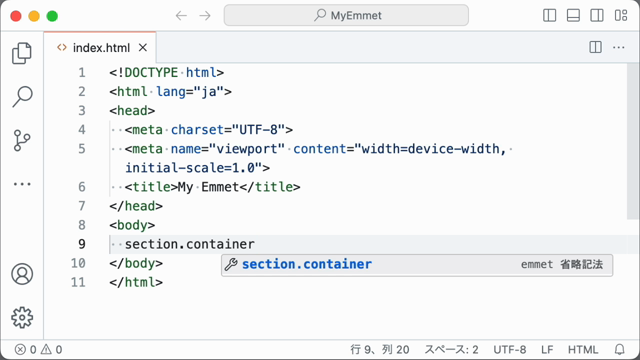Toggle the secondary side bar layout icon

597,16
